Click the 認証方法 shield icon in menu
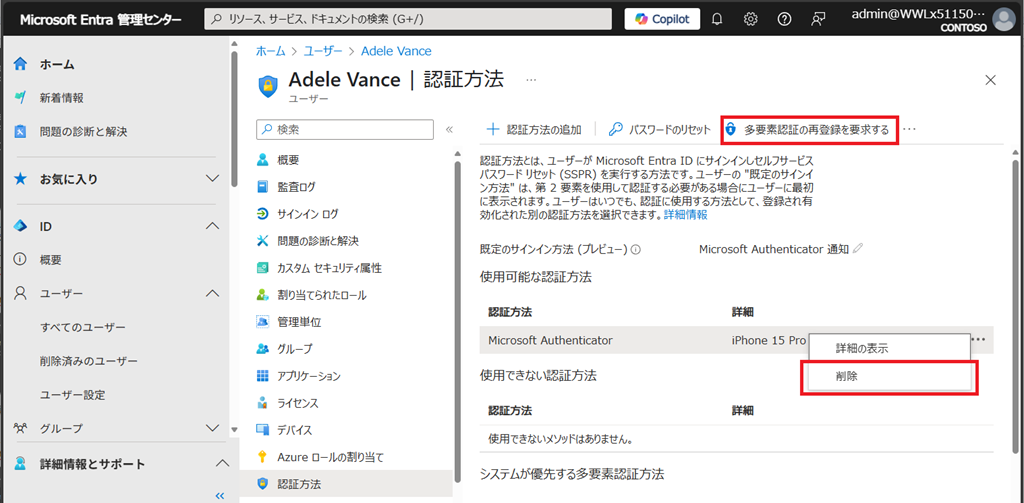 (x=263, y=484)
